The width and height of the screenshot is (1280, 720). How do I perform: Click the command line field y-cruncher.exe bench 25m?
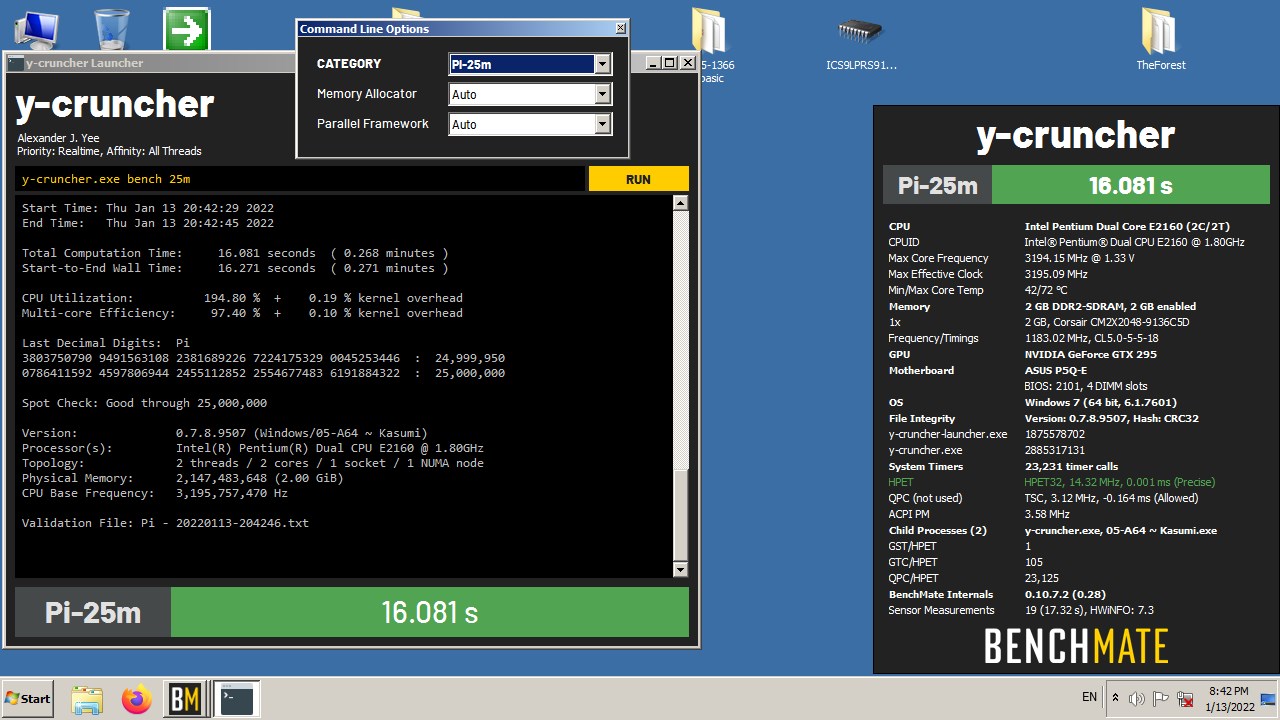tap(300, 179)
